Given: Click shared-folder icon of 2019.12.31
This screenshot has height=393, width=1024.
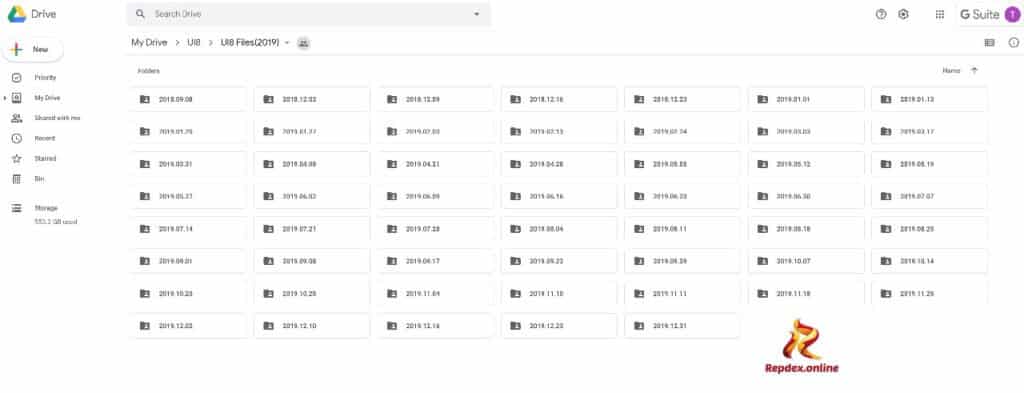Looking at the screenshot, I should (x=639, y=326).
